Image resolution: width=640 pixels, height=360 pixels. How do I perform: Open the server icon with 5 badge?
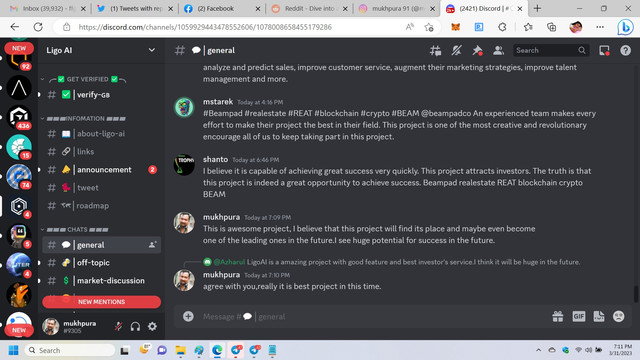(19, 236)
